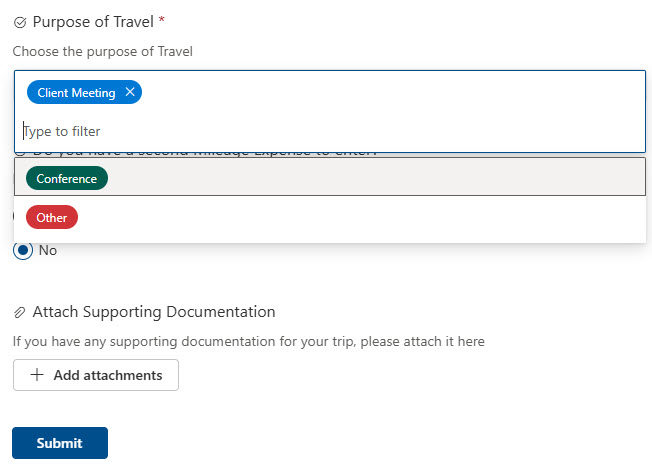Click the Purpose of Travel checkmark icon
652x470 pixels.
(20, 22)
